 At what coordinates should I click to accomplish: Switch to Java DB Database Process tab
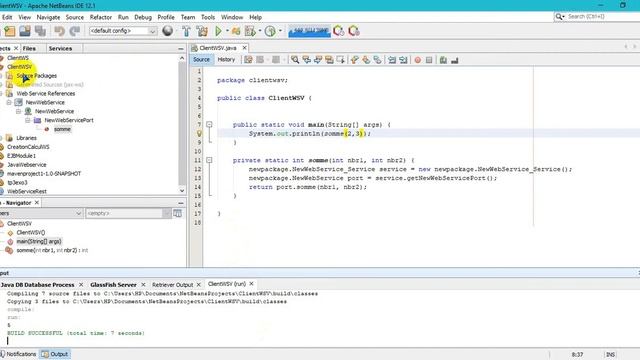37,284
